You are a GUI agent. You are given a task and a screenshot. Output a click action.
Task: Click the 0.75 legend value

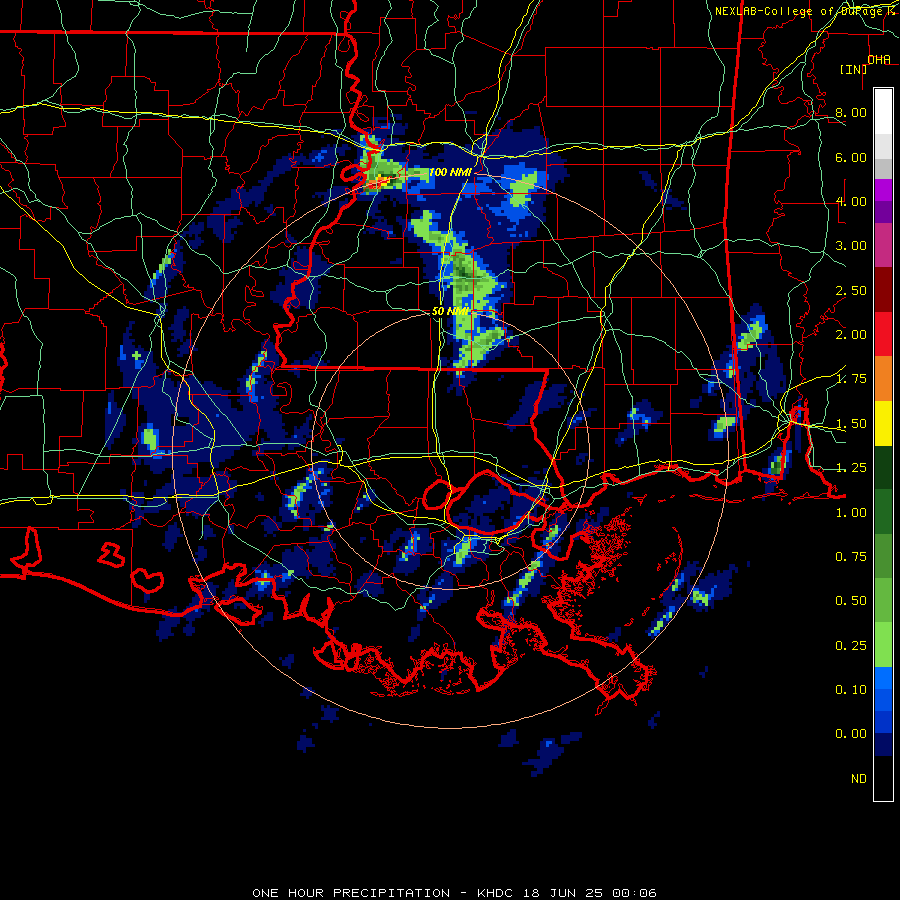tap(851, 557)
